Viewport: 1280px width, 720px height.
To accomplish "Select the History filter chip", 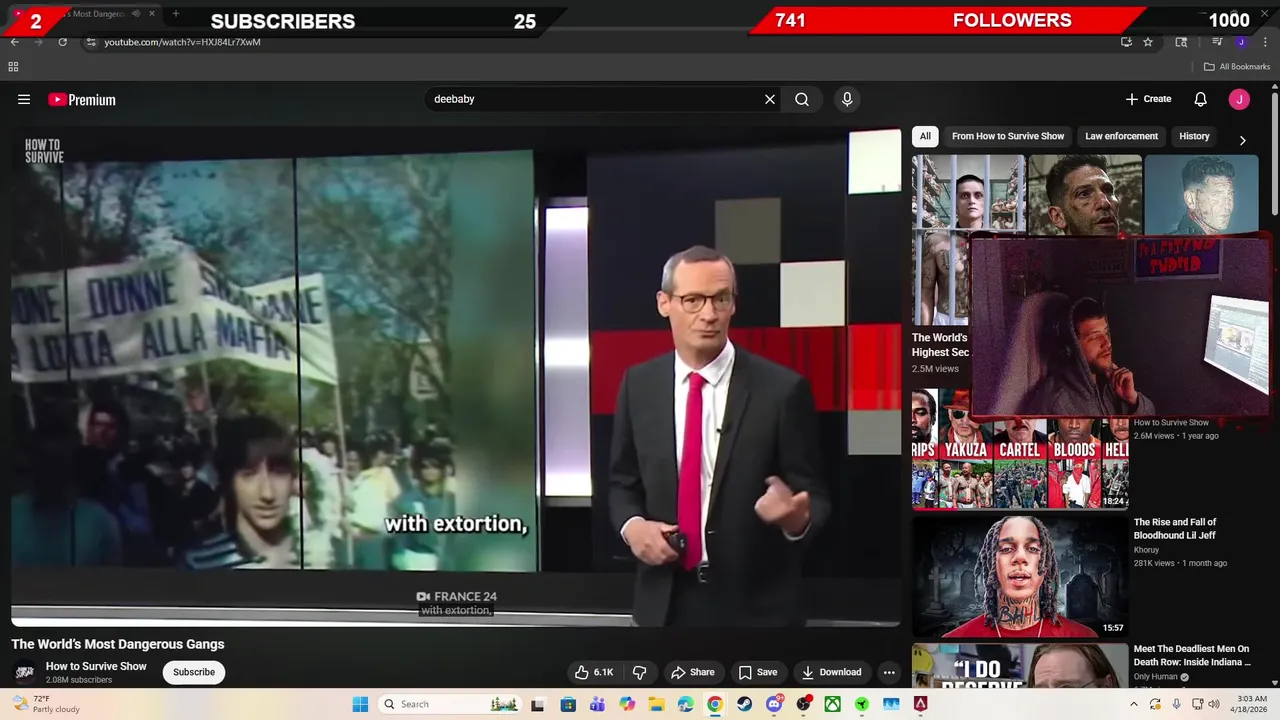I will [1194, 136].
